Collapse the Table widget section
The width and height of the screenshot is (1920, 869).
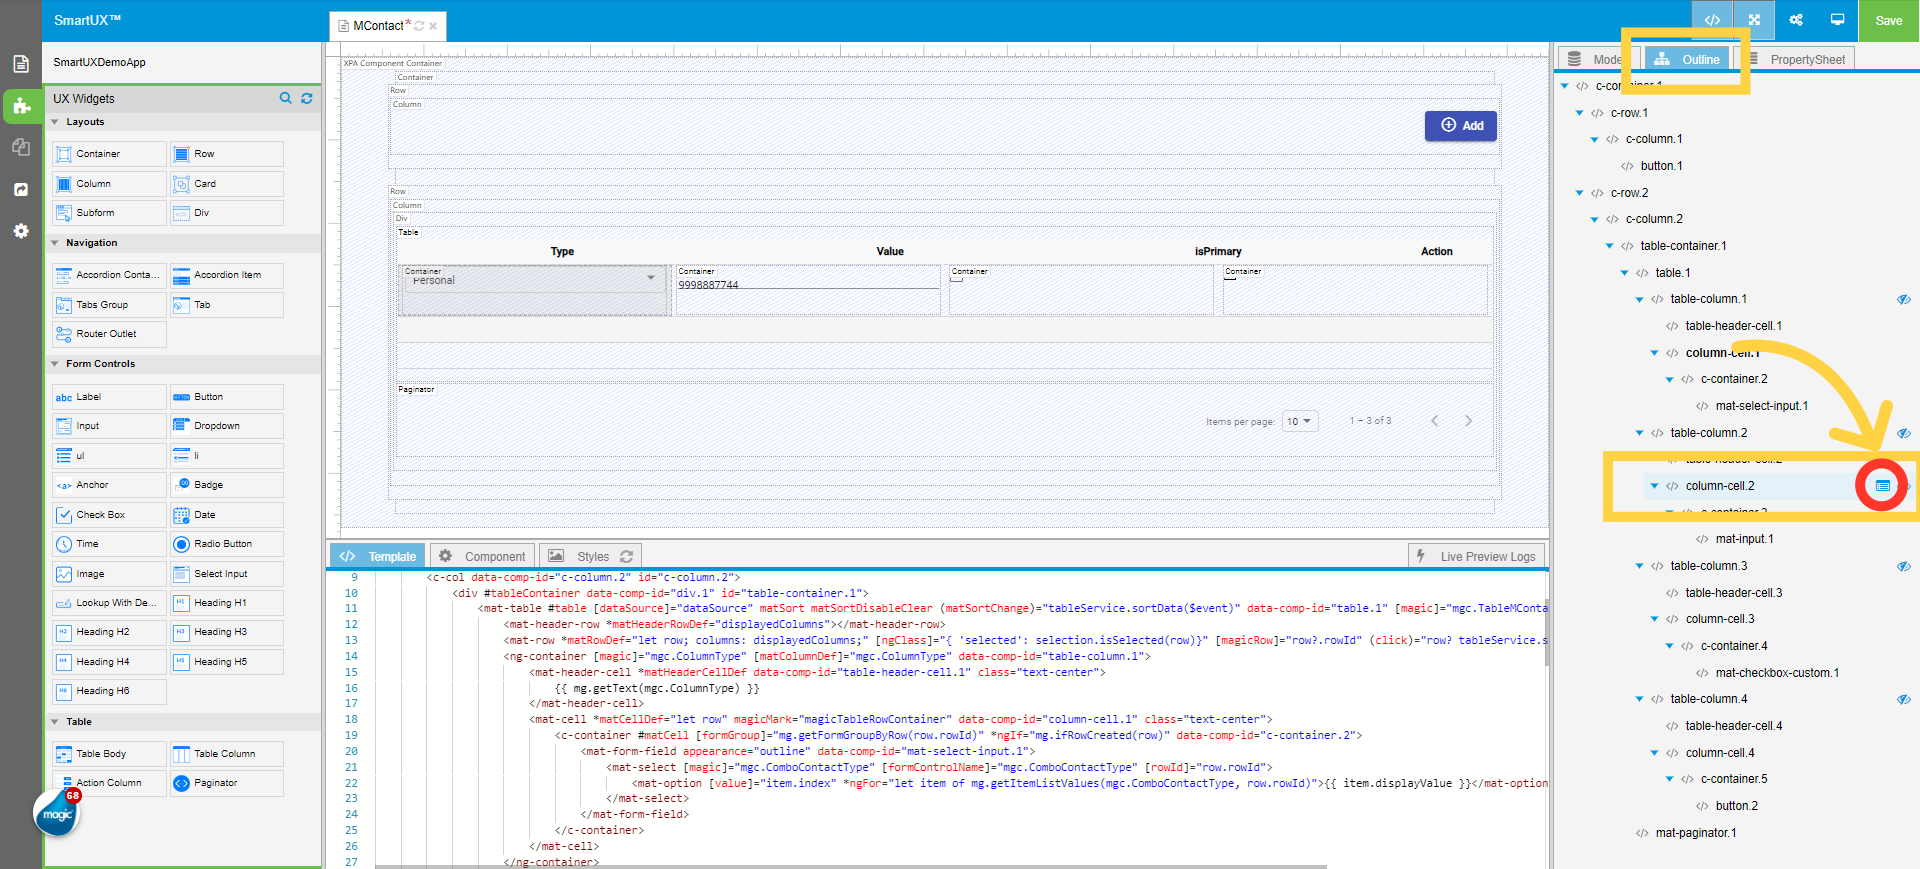tap(55, 722)
